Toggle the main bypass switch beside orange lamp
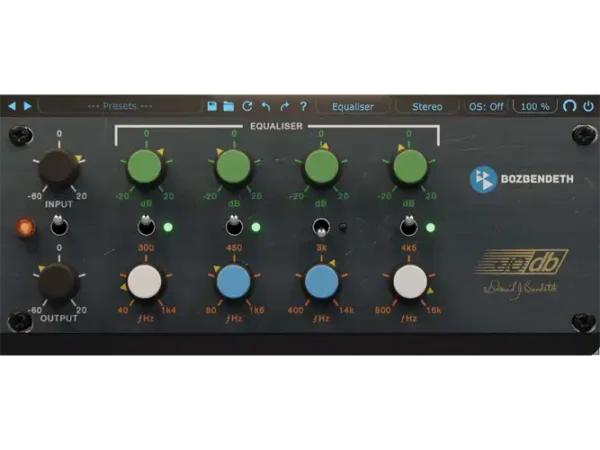The width and height of the screenshot is (600, 450). tap(59, 226)
